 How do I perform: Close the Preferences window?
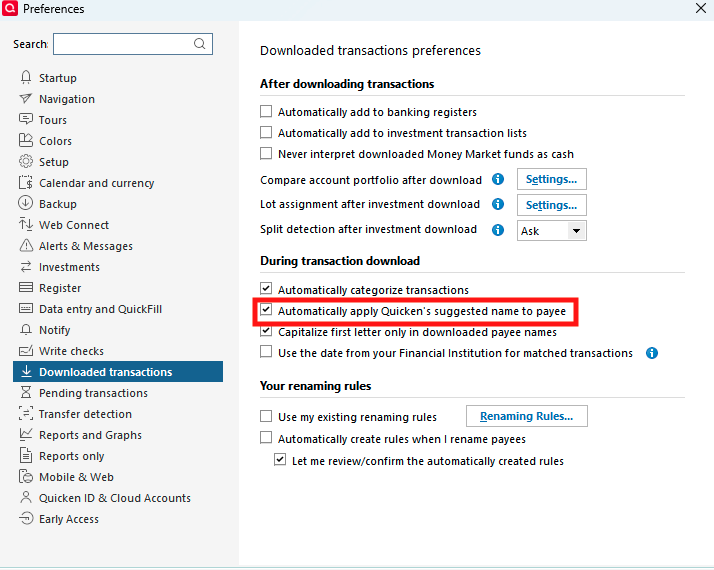701,8
